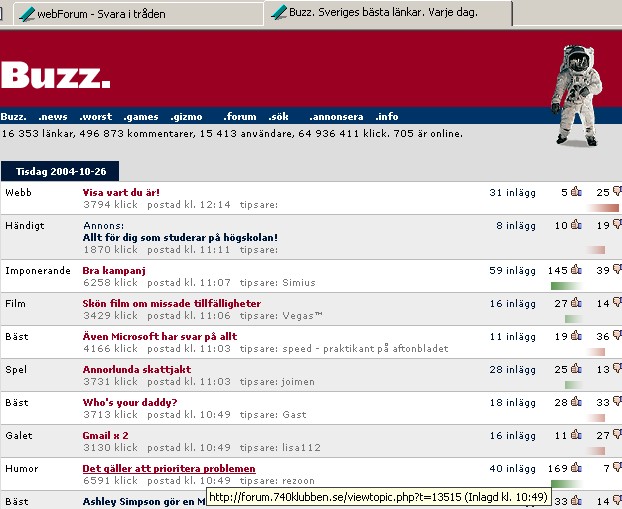Open the .info page
Viewport: 622px width, 509px height.
pyautogui.click(x=387, y=117)
